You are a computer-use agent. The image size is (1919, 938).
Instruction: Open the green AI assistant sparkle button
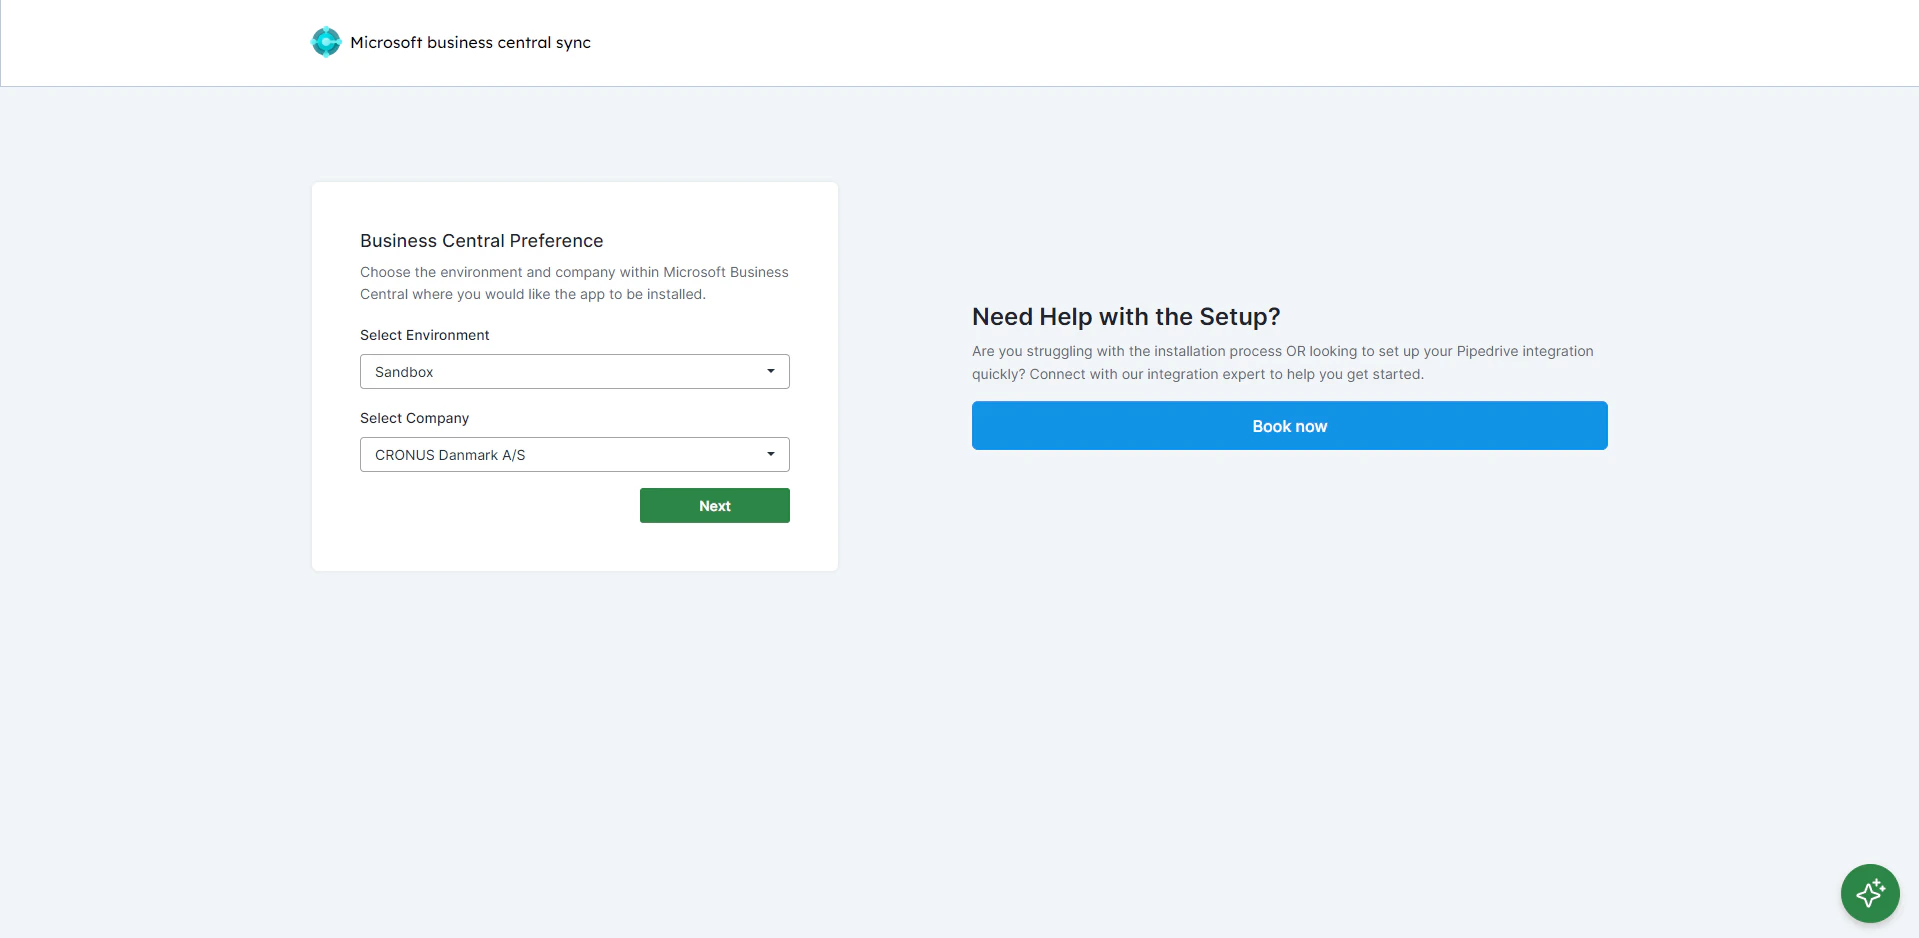point(1870,893)
